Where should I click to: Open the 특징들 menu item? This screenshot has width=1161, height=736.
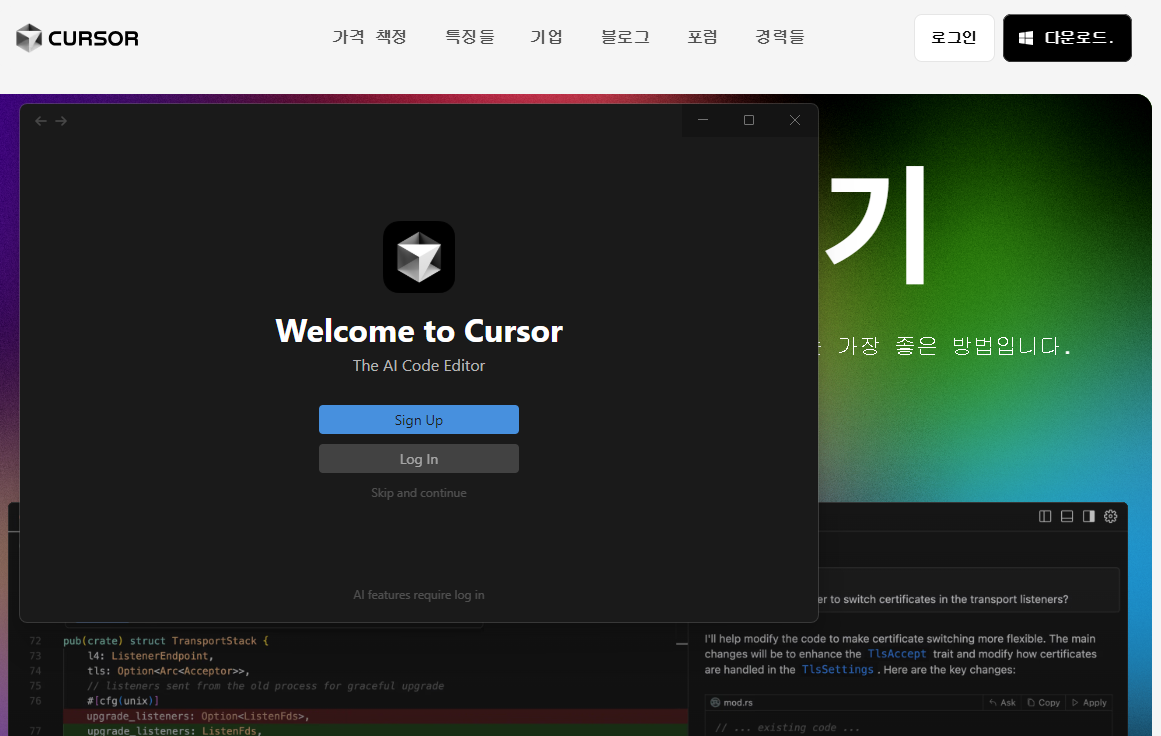[x=469, y=37]
